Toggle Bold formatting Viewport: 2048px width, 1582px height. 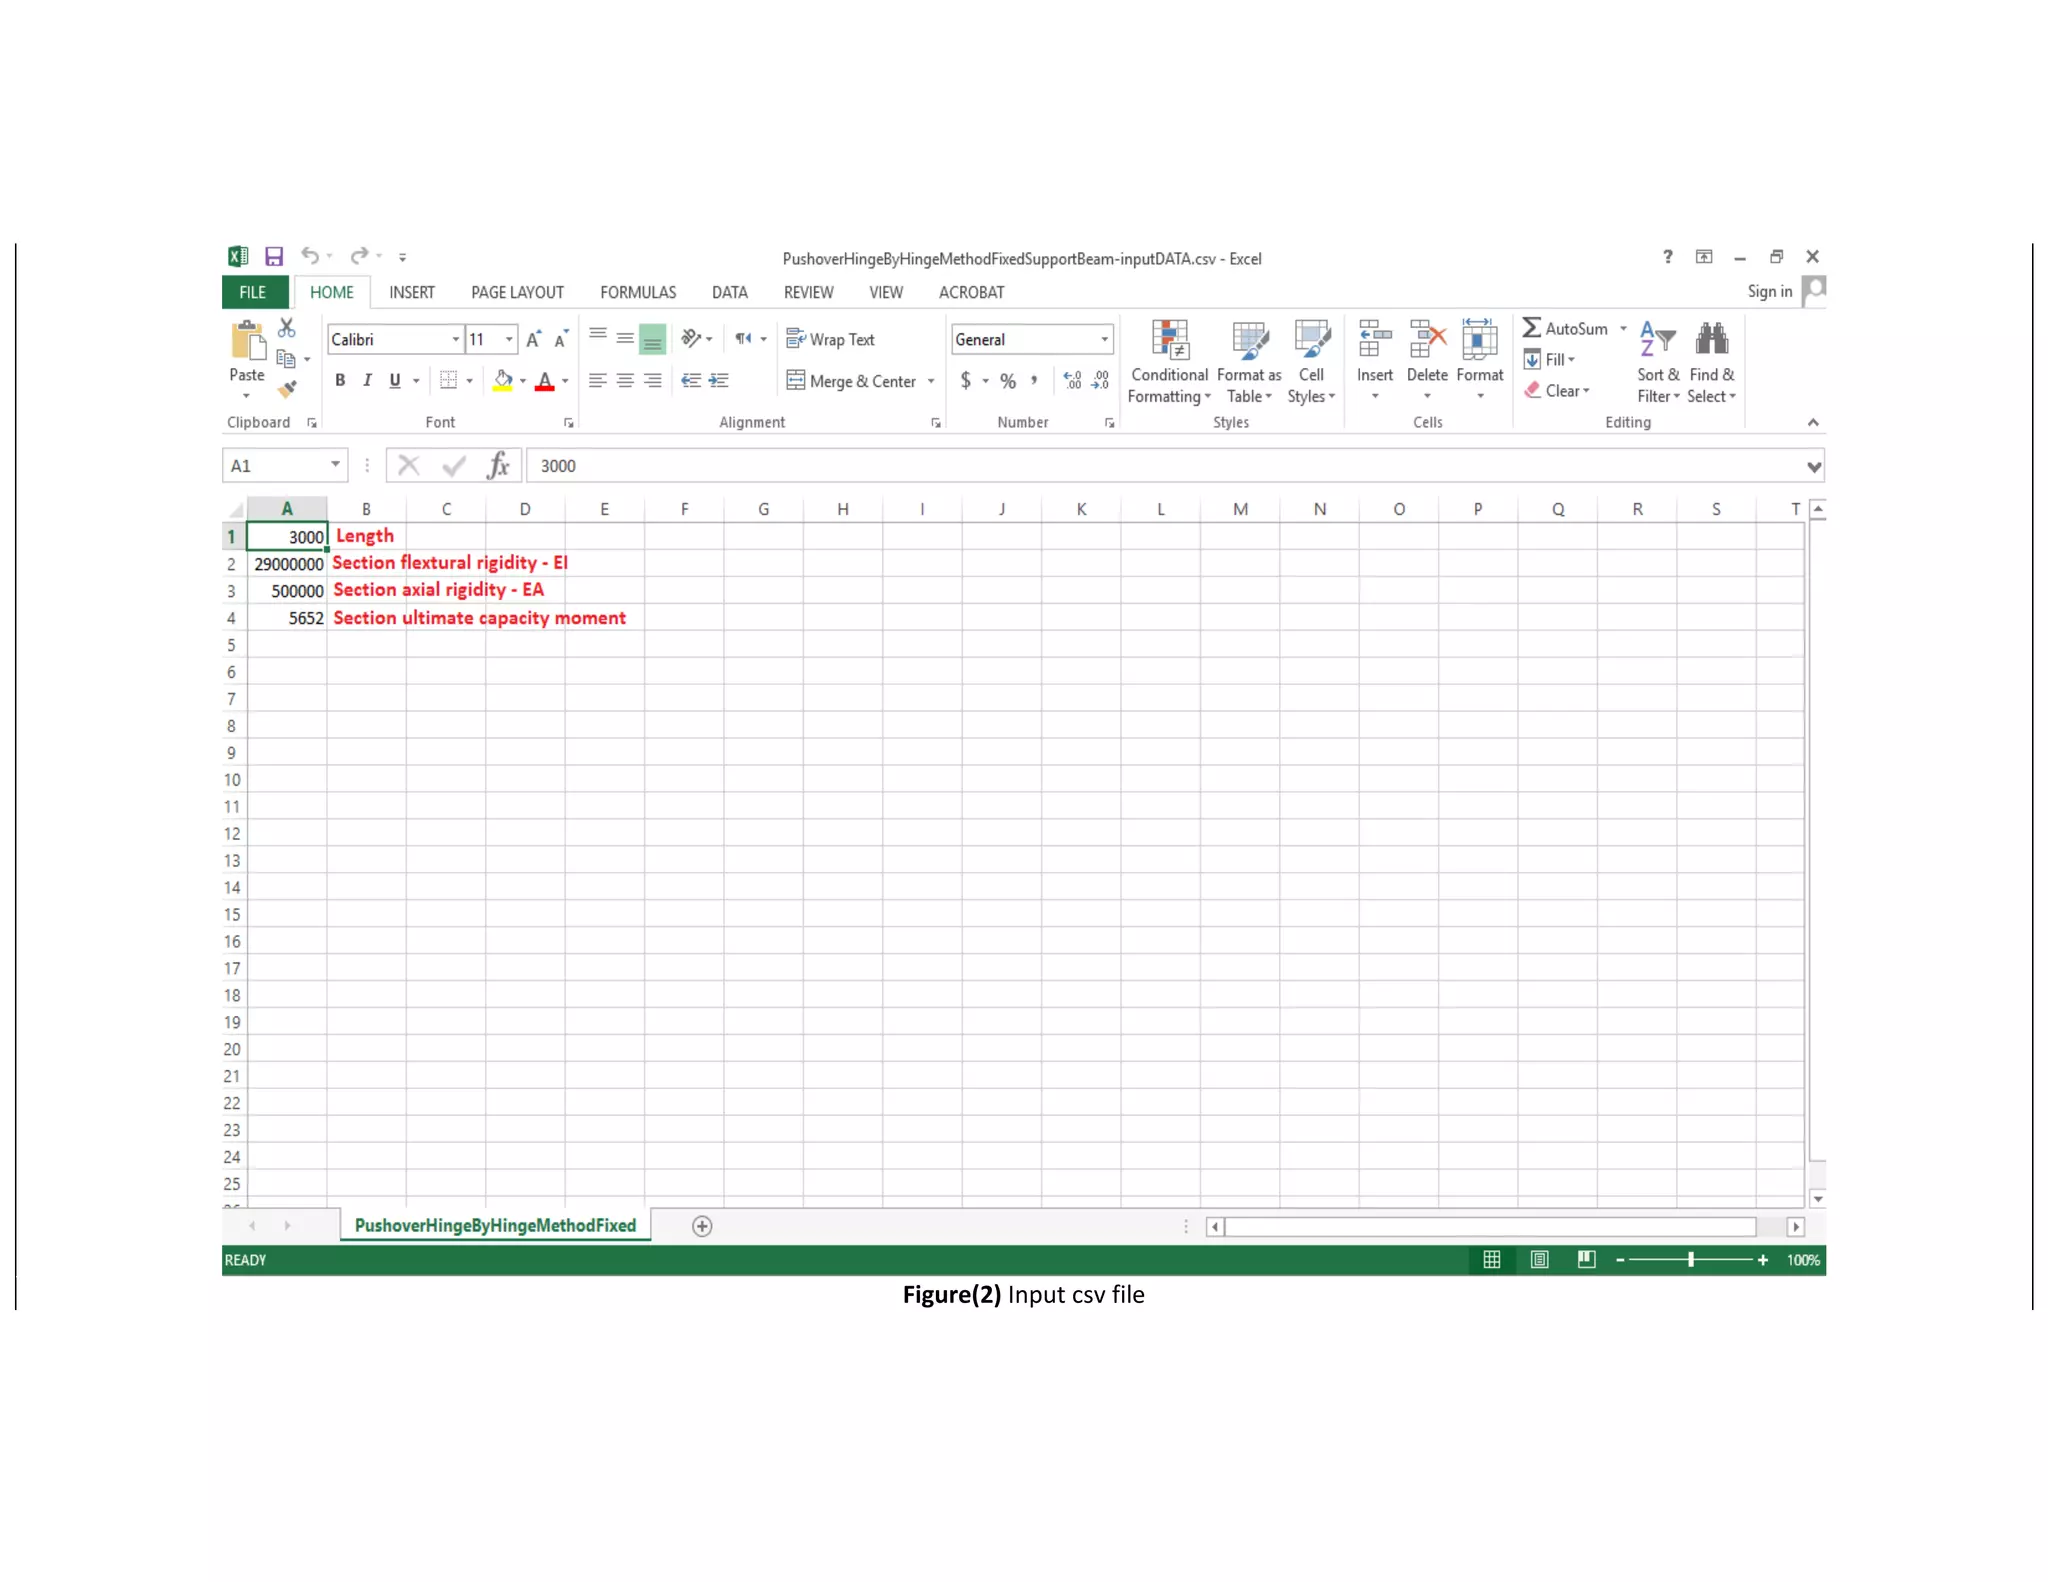[340, 380]
